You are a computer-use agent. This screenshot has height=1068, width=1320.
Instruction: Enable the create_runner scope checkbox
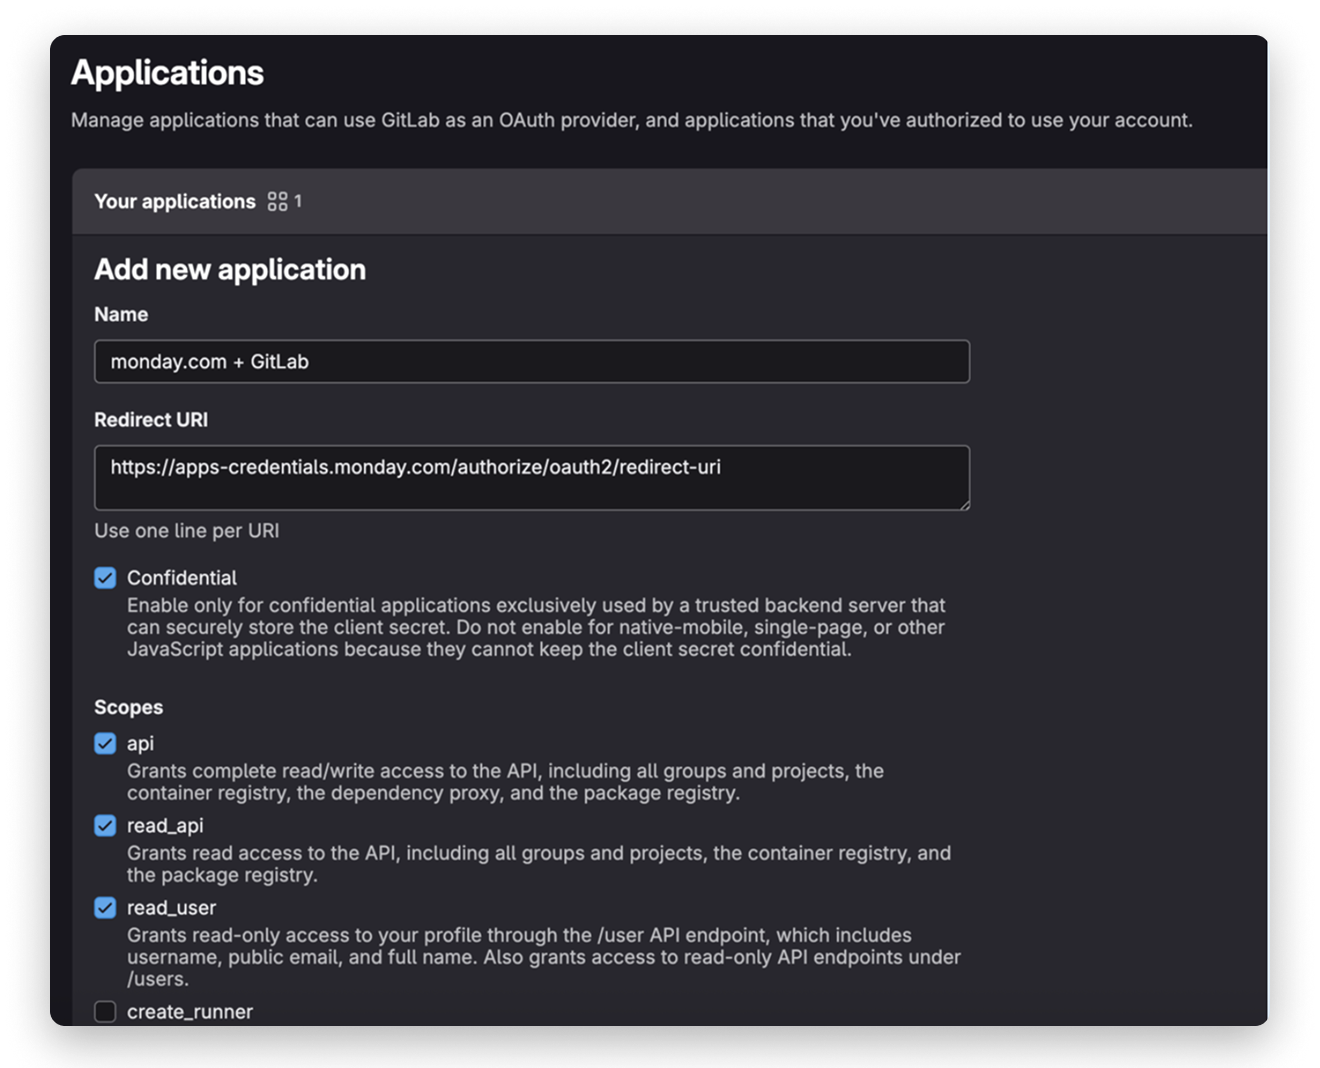tap(105, 1011)
